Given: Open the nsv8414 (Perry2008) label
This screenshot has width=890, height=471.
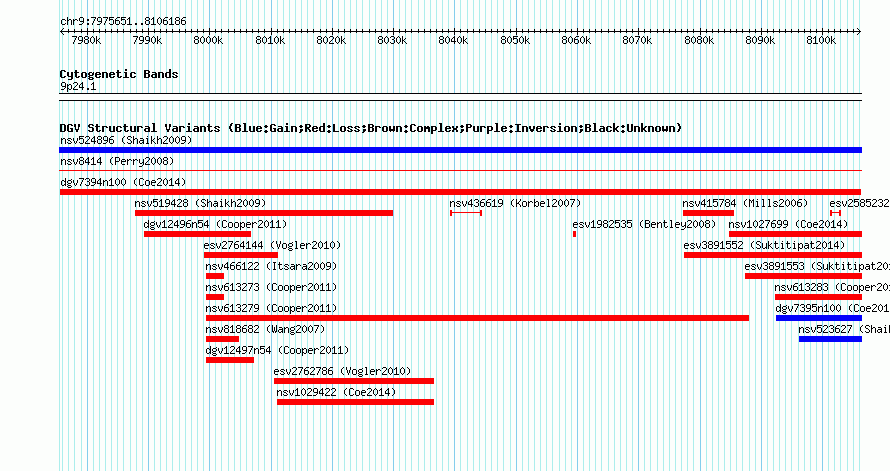Looking at the screenshot, I should (x=117, y=161).
